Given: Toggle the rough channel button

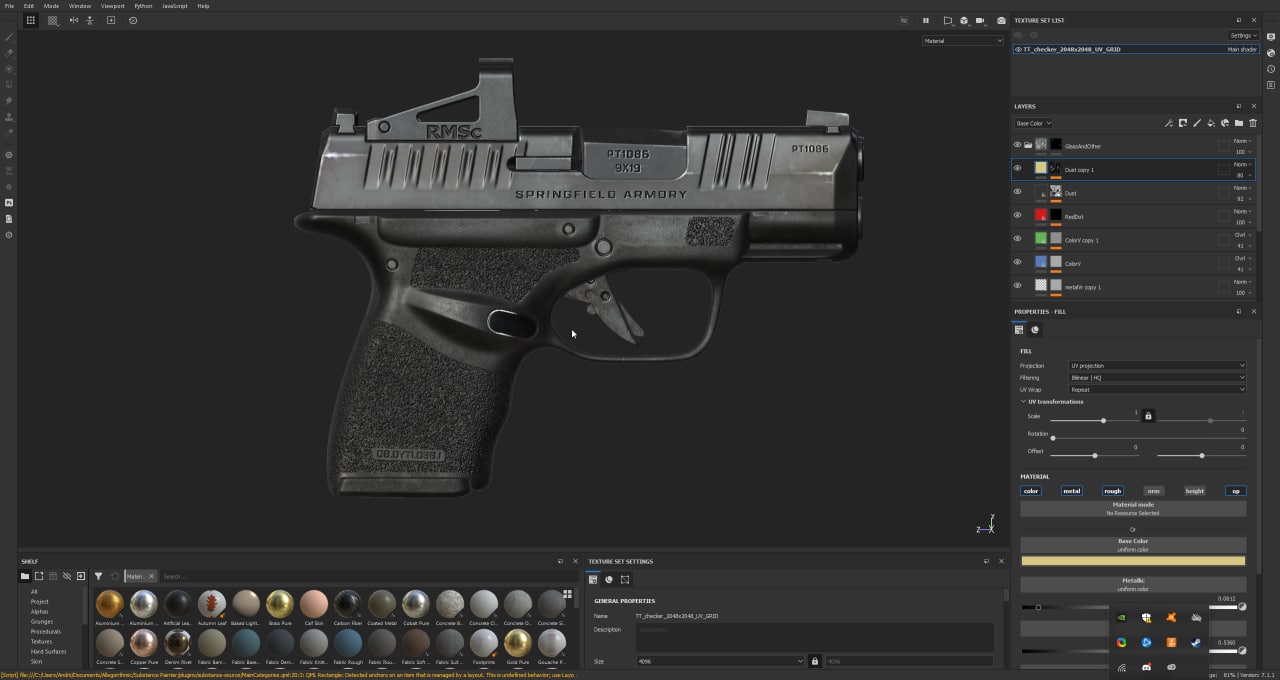Looking at the screenshot, I should 1112,491.
